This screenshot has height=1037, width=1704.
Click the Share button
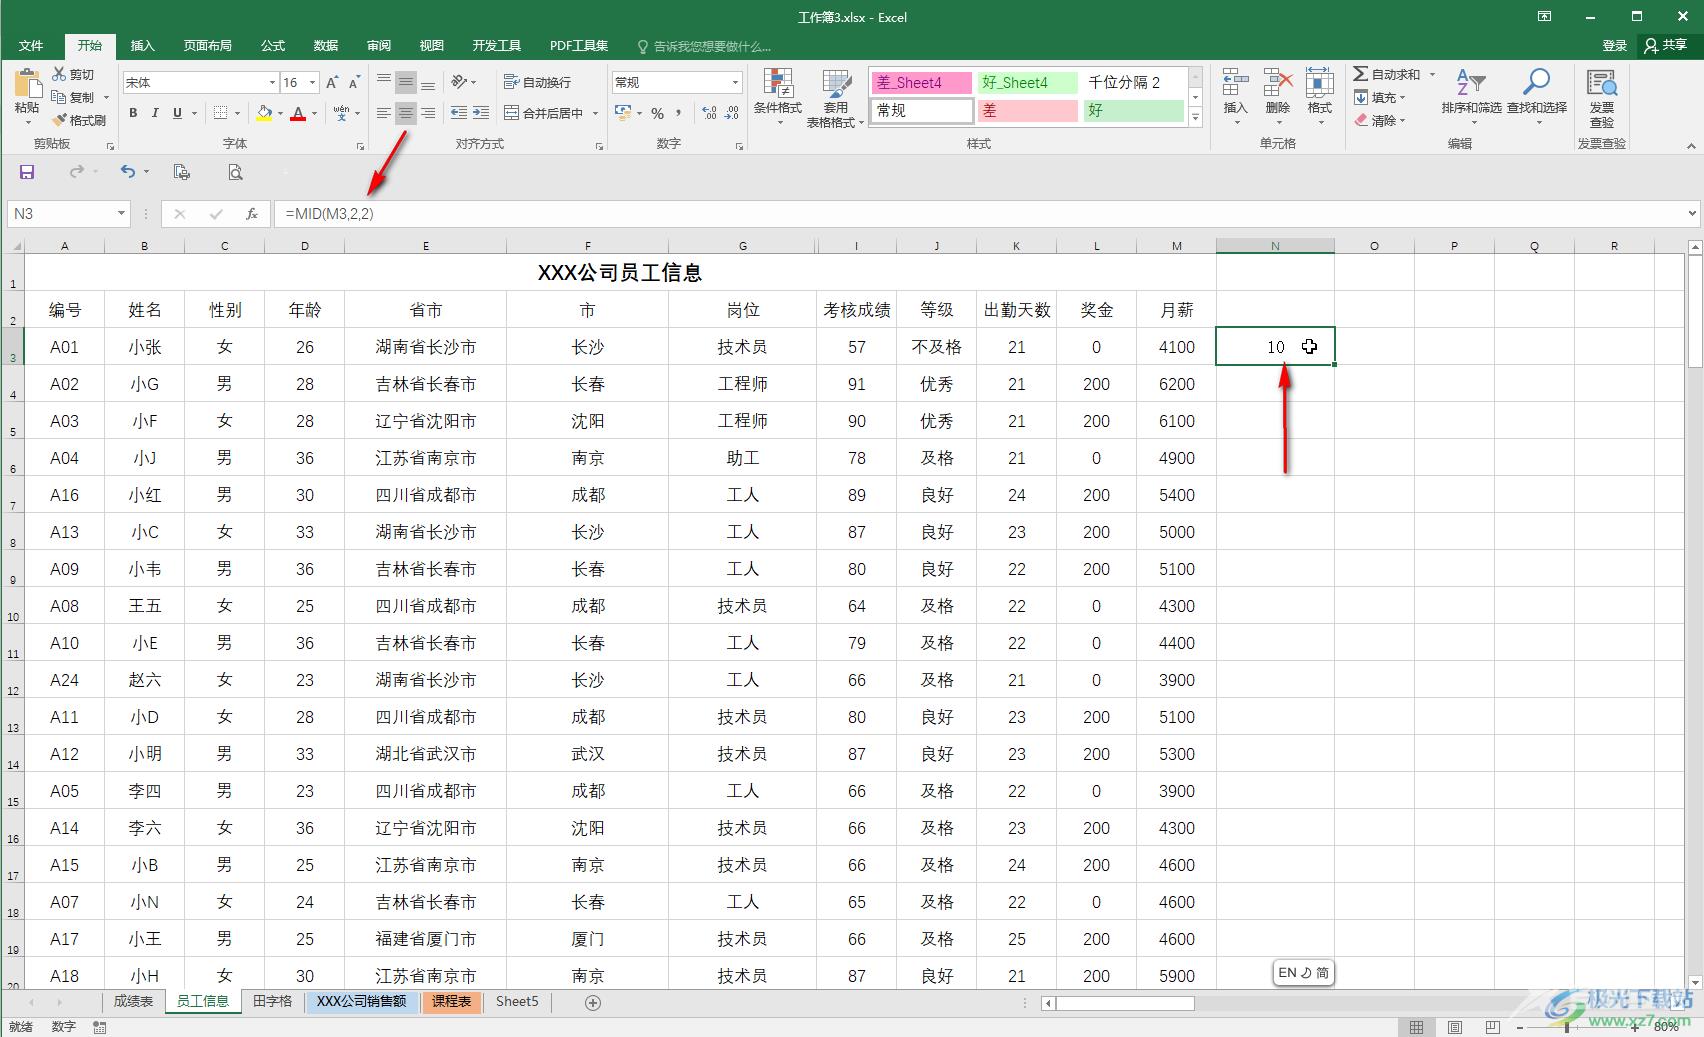1665,45
